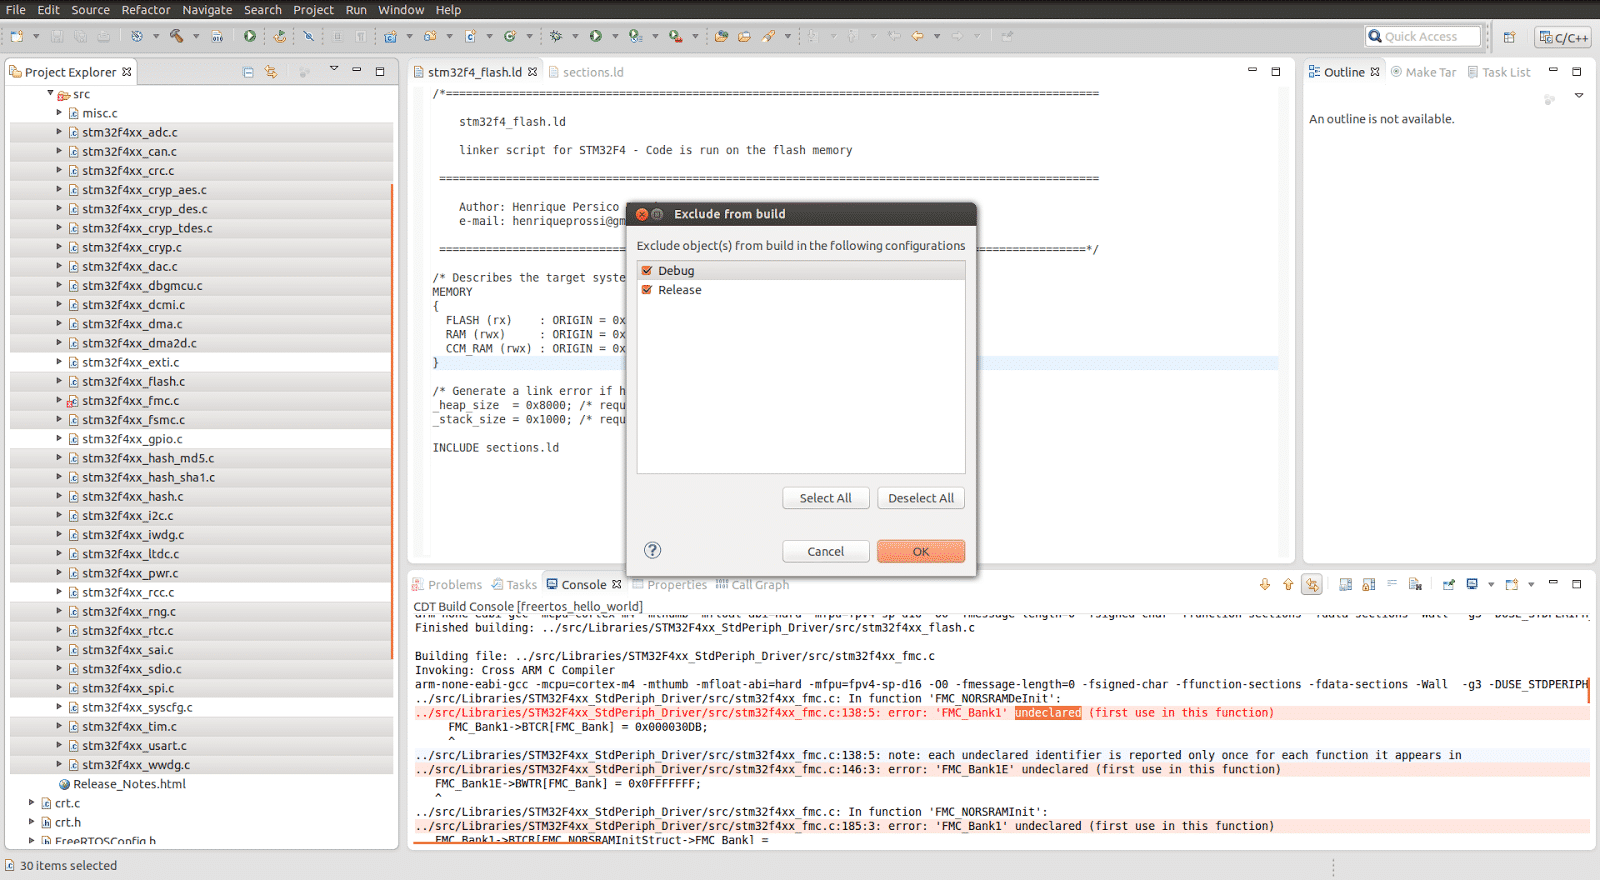The image size is (1600, 880).
Task: Click the Open Type folder icon
Action: pos(721,36)
